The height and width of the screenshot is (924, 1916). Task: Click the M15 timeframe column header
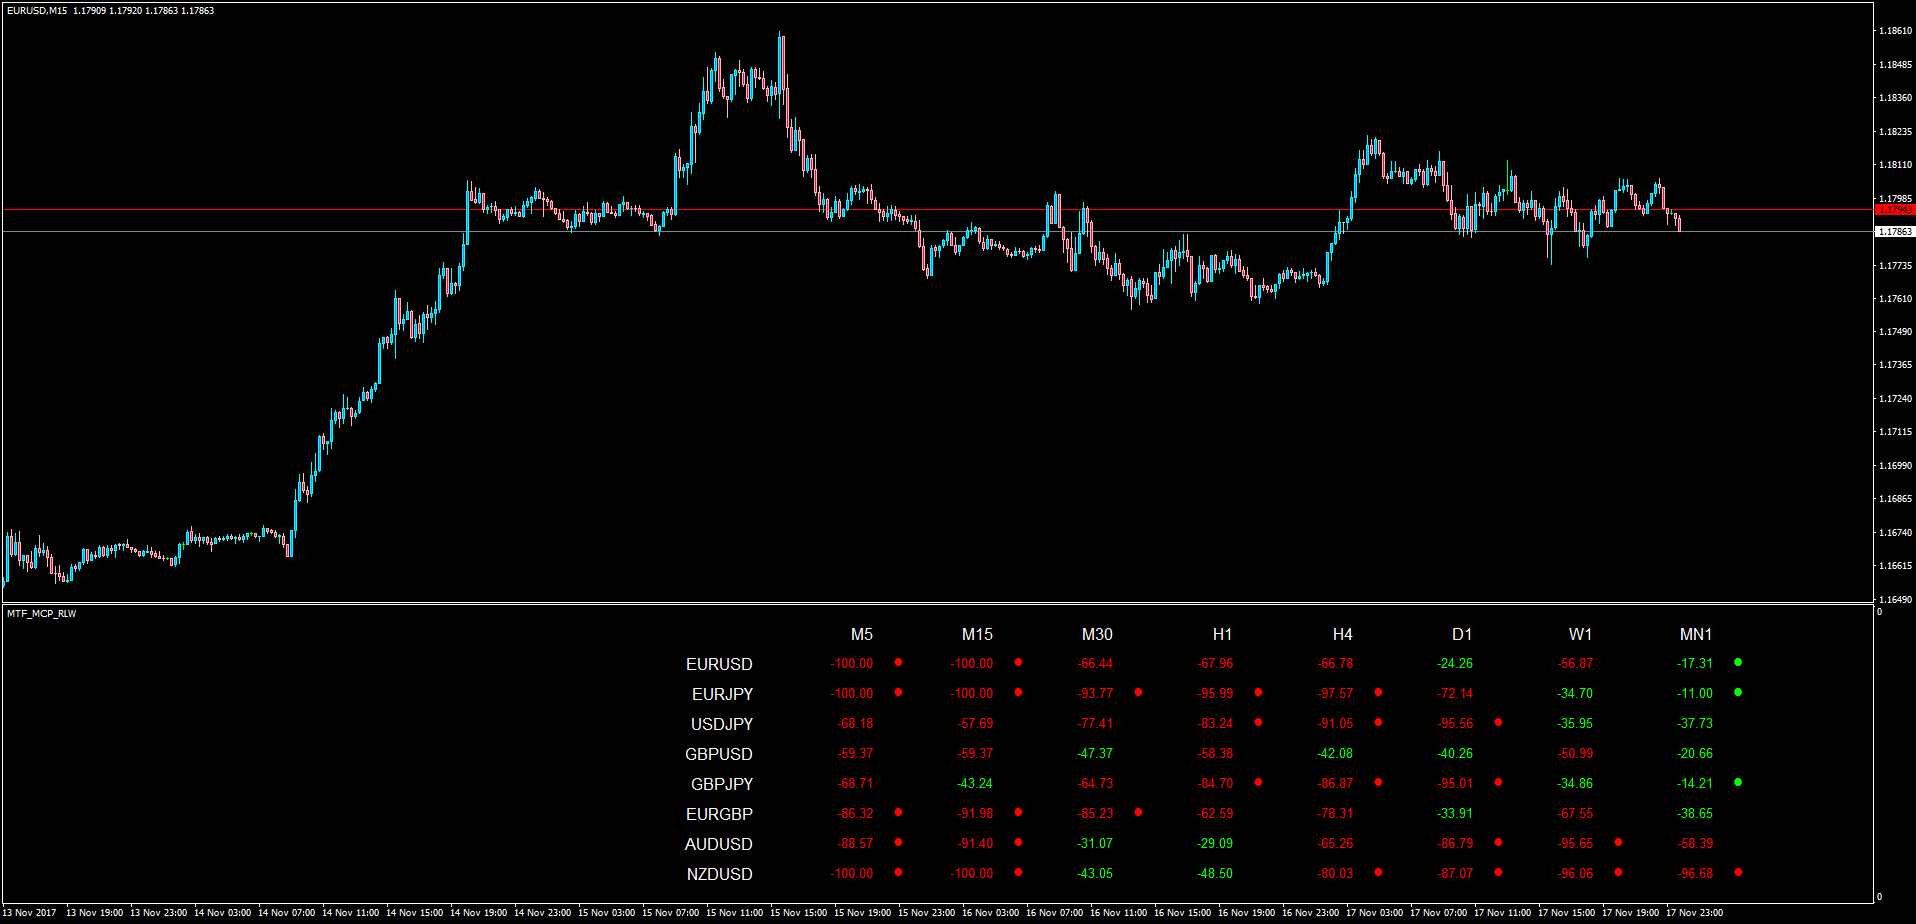point(977,634)
